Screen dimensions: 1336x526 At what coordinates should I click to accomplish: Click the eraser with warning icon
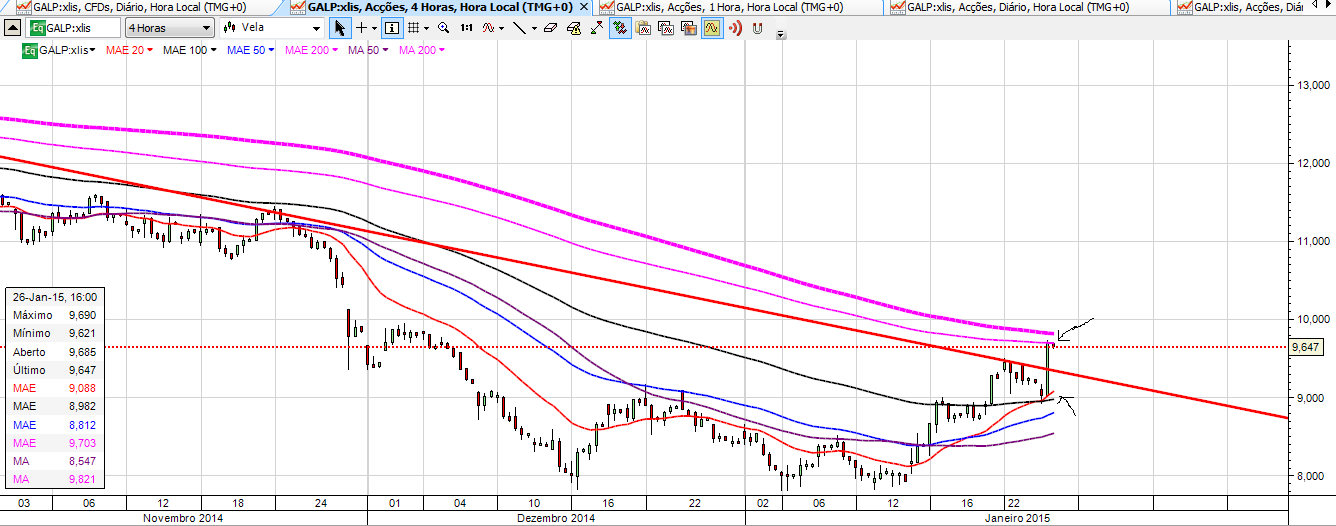pyautogui.click(x=573, y=28)
